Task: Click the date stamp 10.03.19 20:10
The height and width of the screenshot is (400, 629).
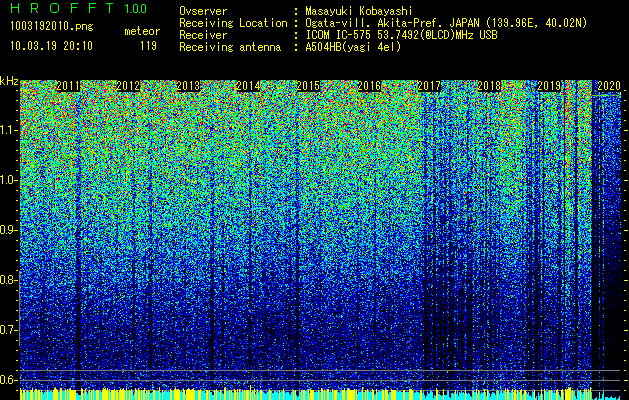Action: coord(51,46)
